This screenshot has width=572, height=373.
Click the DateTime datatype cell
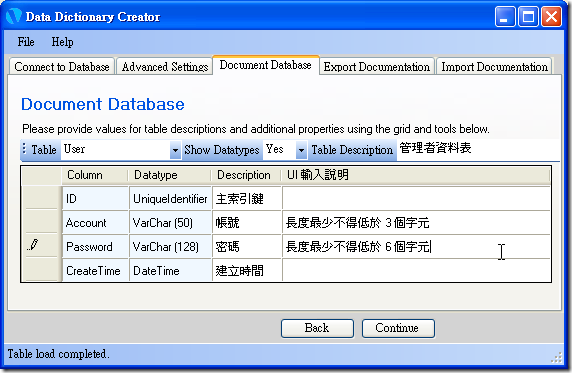[170, 270]
